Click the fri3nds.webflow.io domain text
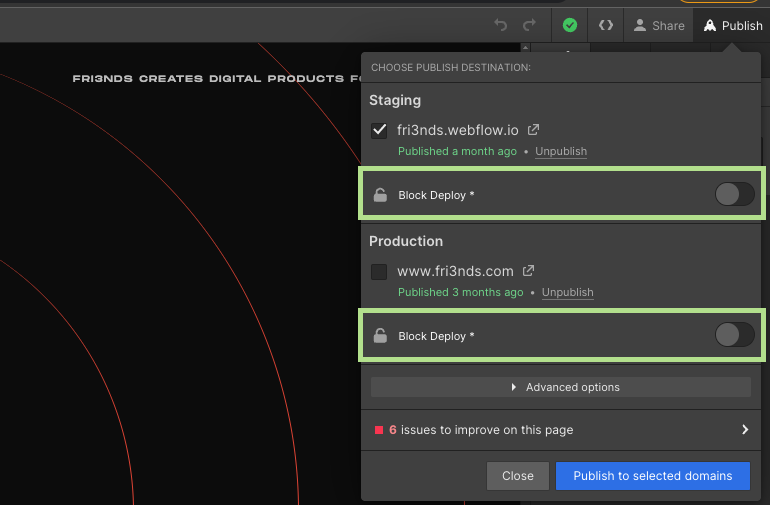Viewport: 770px width, 505px height. tap(457, 130)
